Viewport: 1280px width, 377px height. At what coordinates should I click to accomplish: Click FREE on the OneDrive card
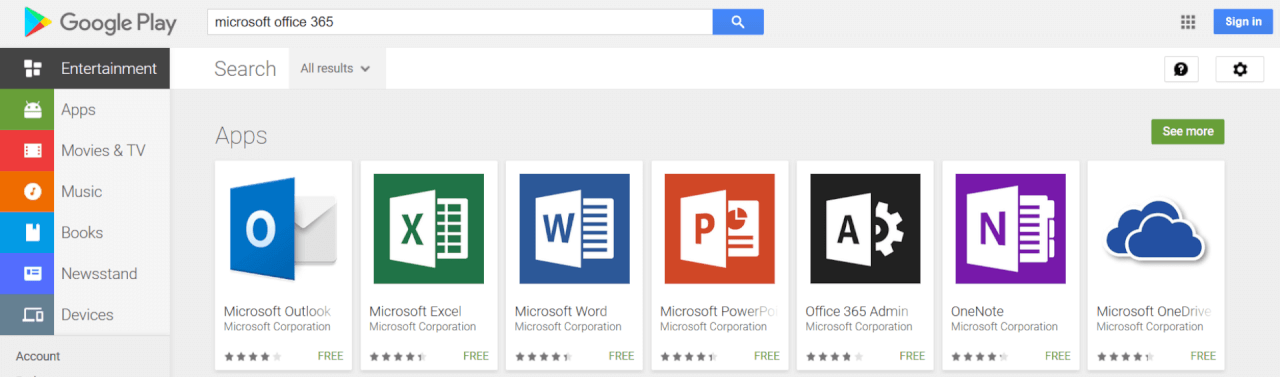coord(1204,356)
